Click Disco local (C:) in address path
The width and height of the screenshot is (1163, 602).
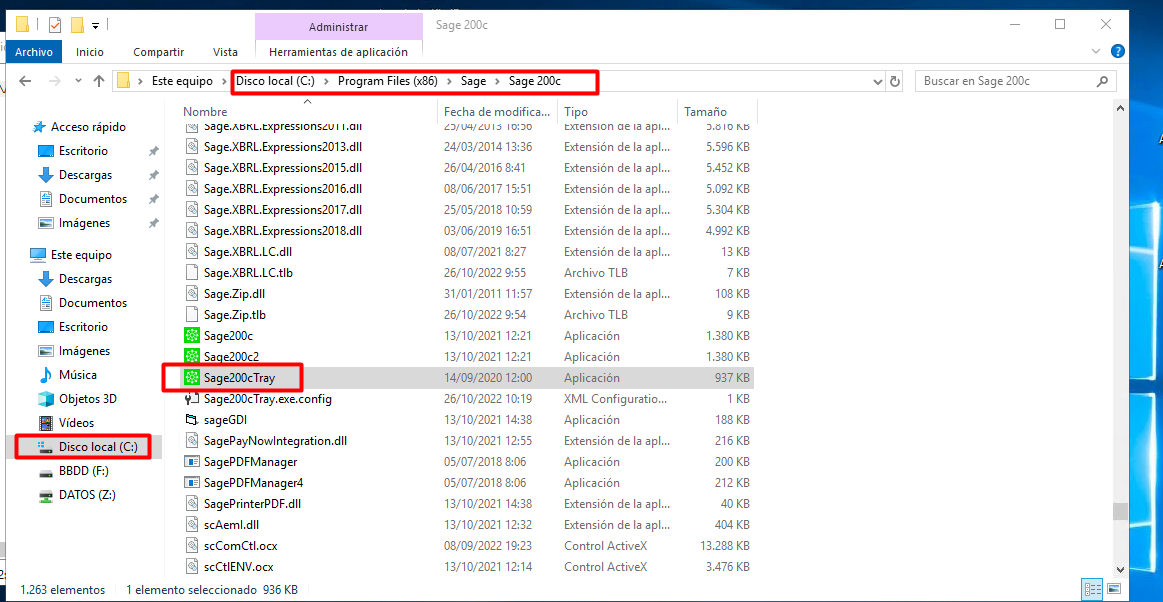pos(275,81)
